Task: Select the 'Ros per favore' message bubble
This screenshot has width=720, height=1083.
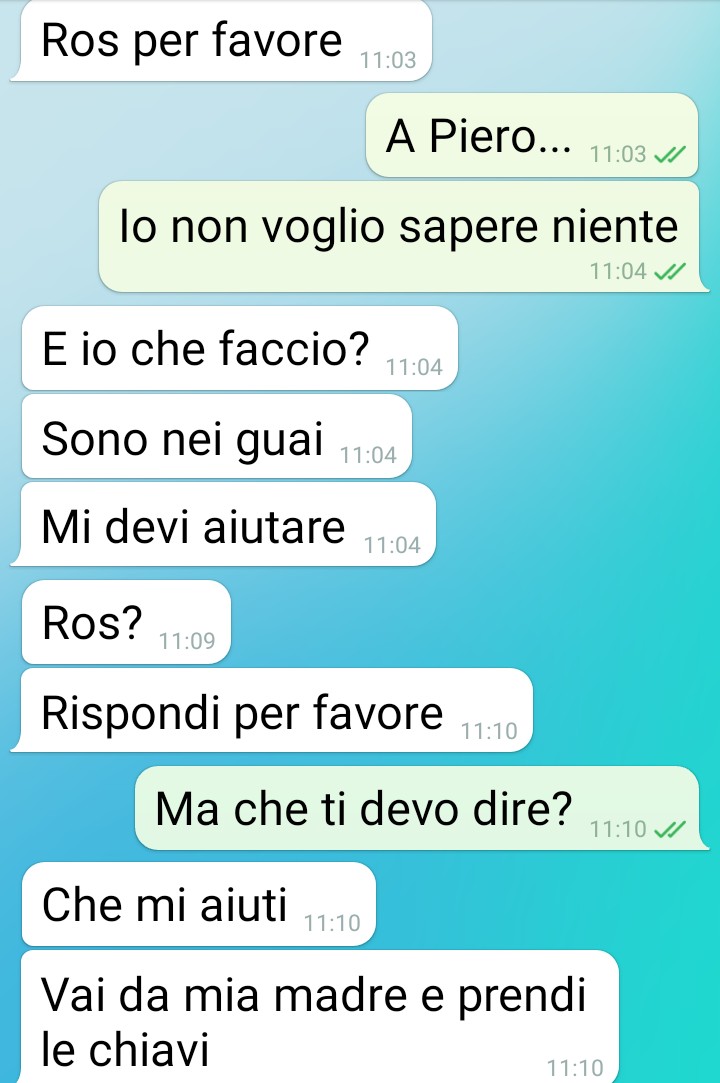Action: (x=221, y=41)
